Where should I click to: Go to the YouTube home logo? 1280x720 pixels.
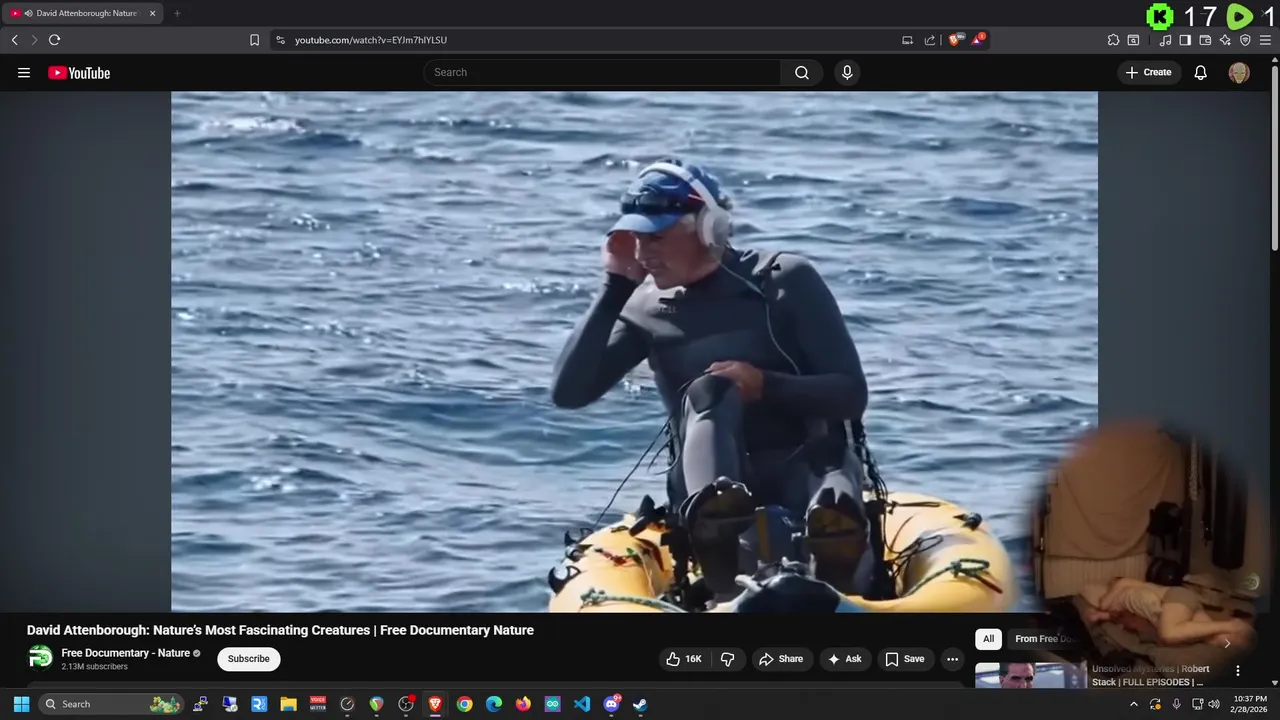79,73
